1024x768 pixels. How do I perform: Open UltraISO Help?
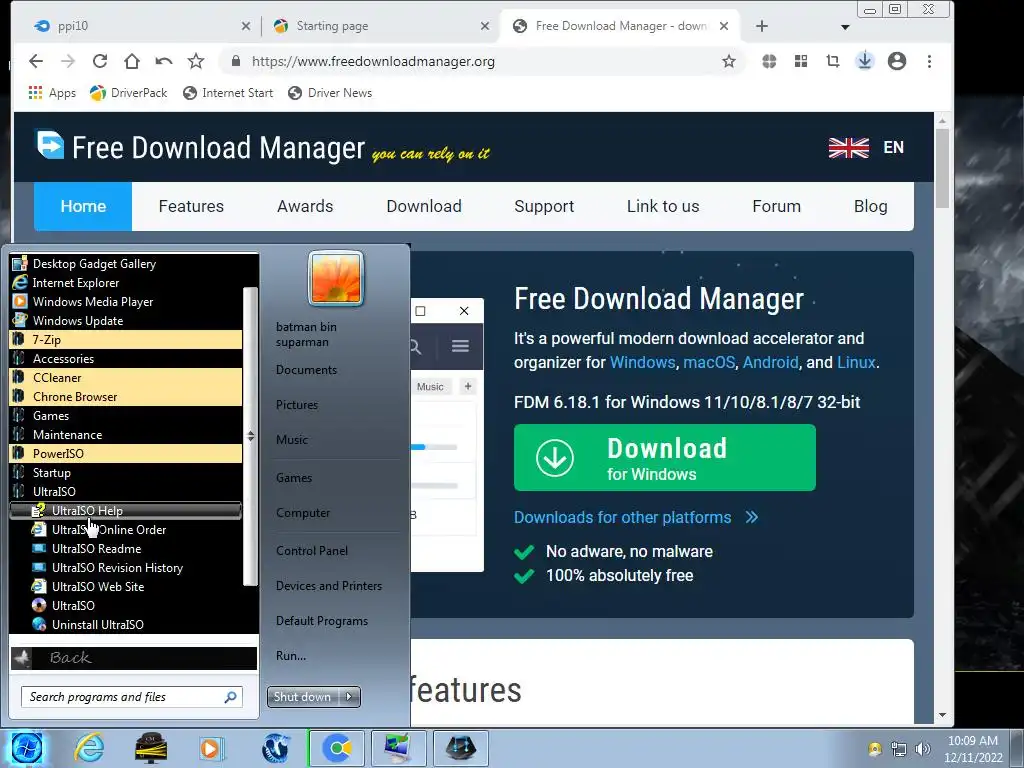pos(125,511)
